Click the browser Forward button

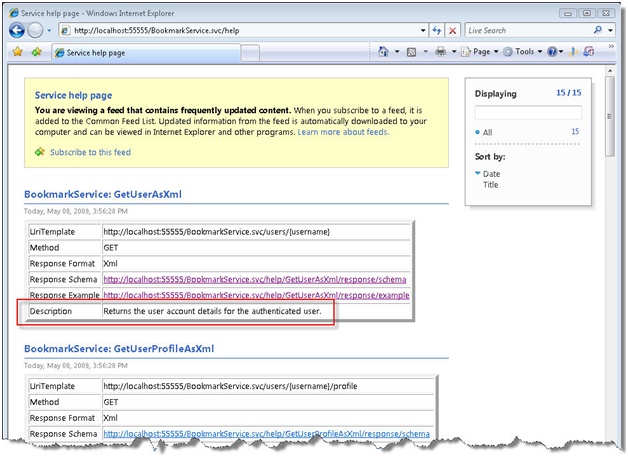(36, 30)
